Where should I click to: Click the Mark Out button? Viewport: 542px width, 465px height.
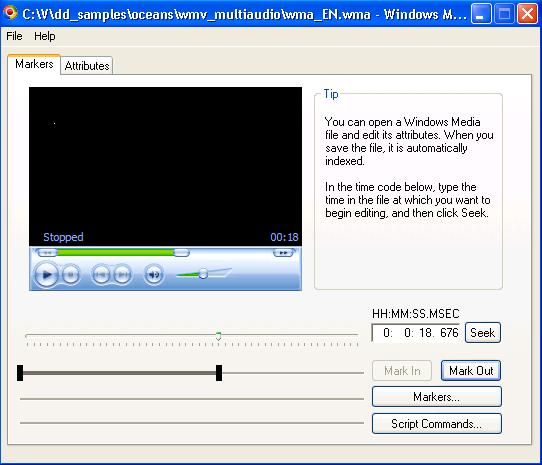tap(471, 371)
